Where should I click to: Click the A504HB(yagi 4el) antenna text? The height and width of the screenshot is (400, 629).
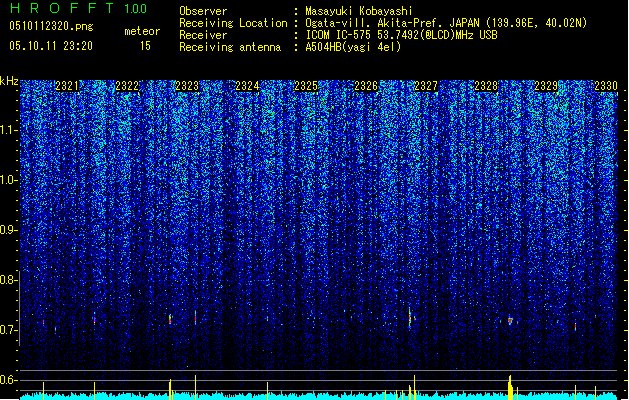point(353,47)
